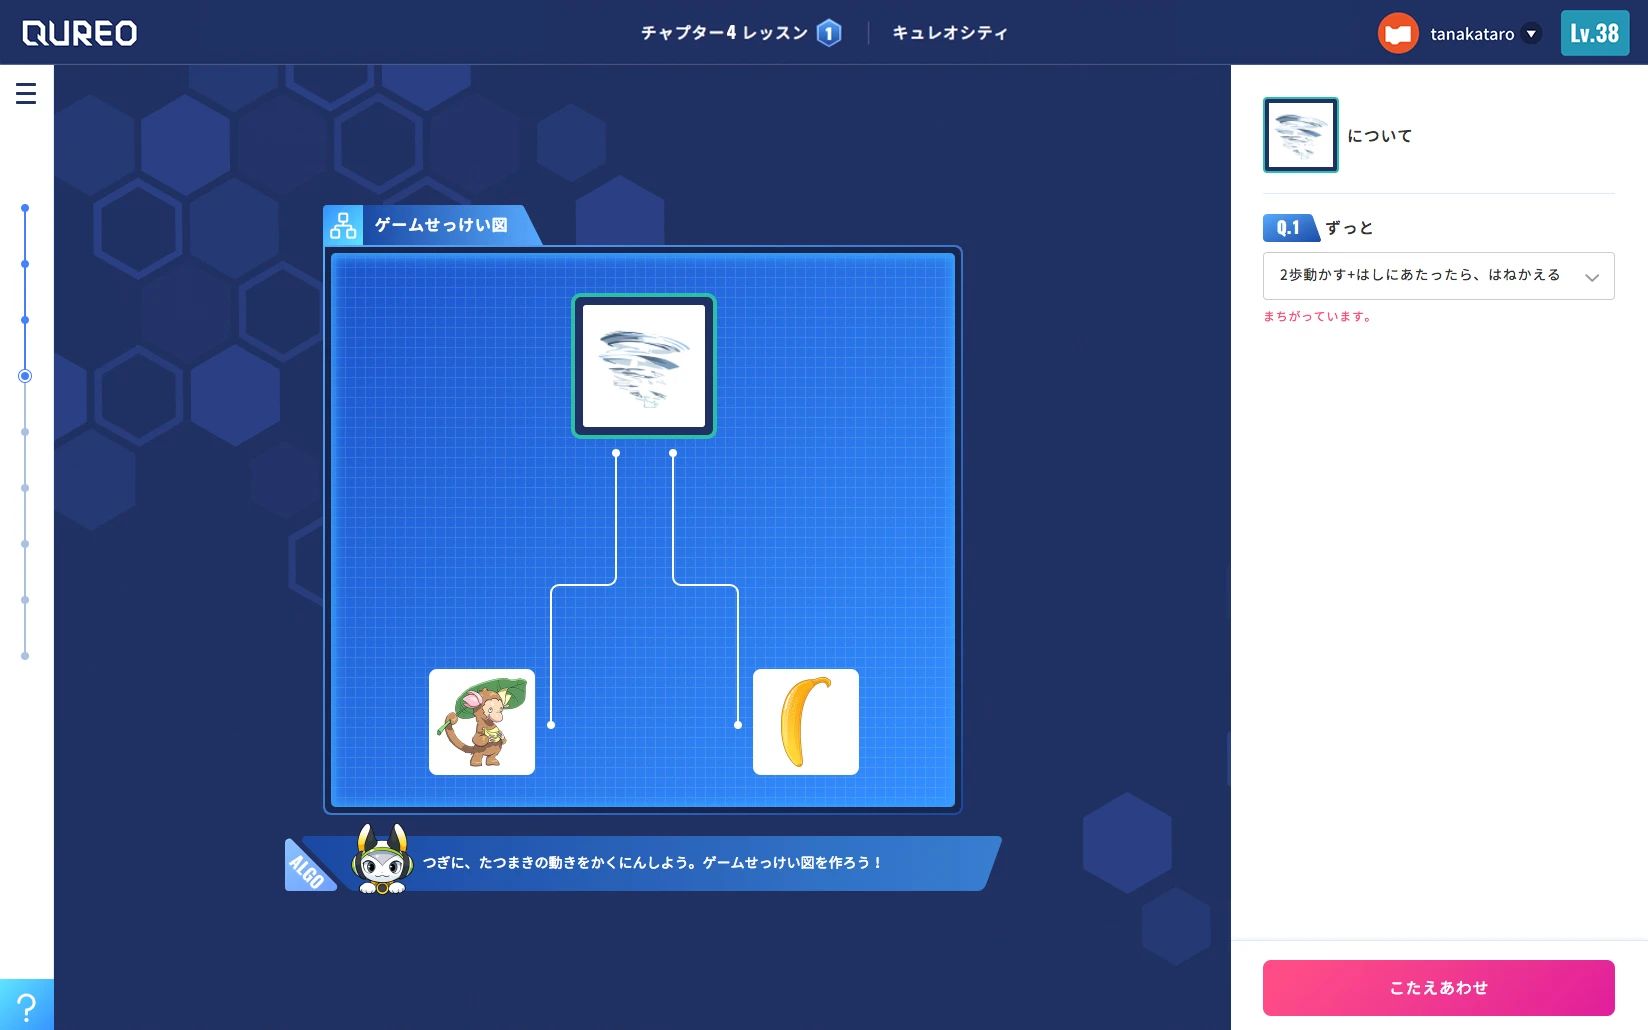Open the hamburger menu in the left sidebar

pyautogui.click(x=25, y=93)
